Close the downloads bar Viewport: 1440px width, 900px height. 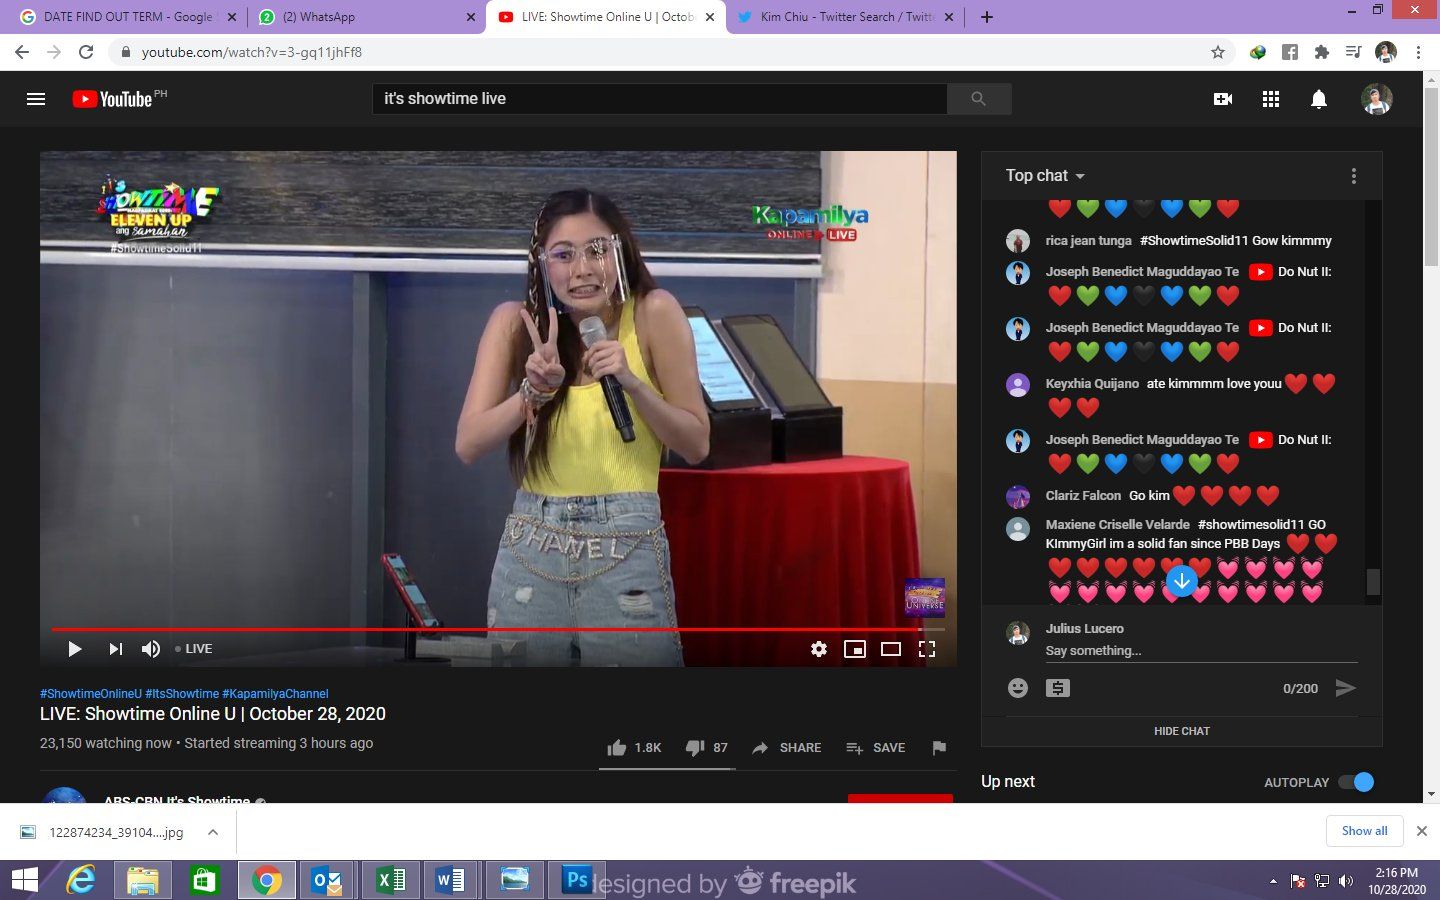pos(1422,831)
